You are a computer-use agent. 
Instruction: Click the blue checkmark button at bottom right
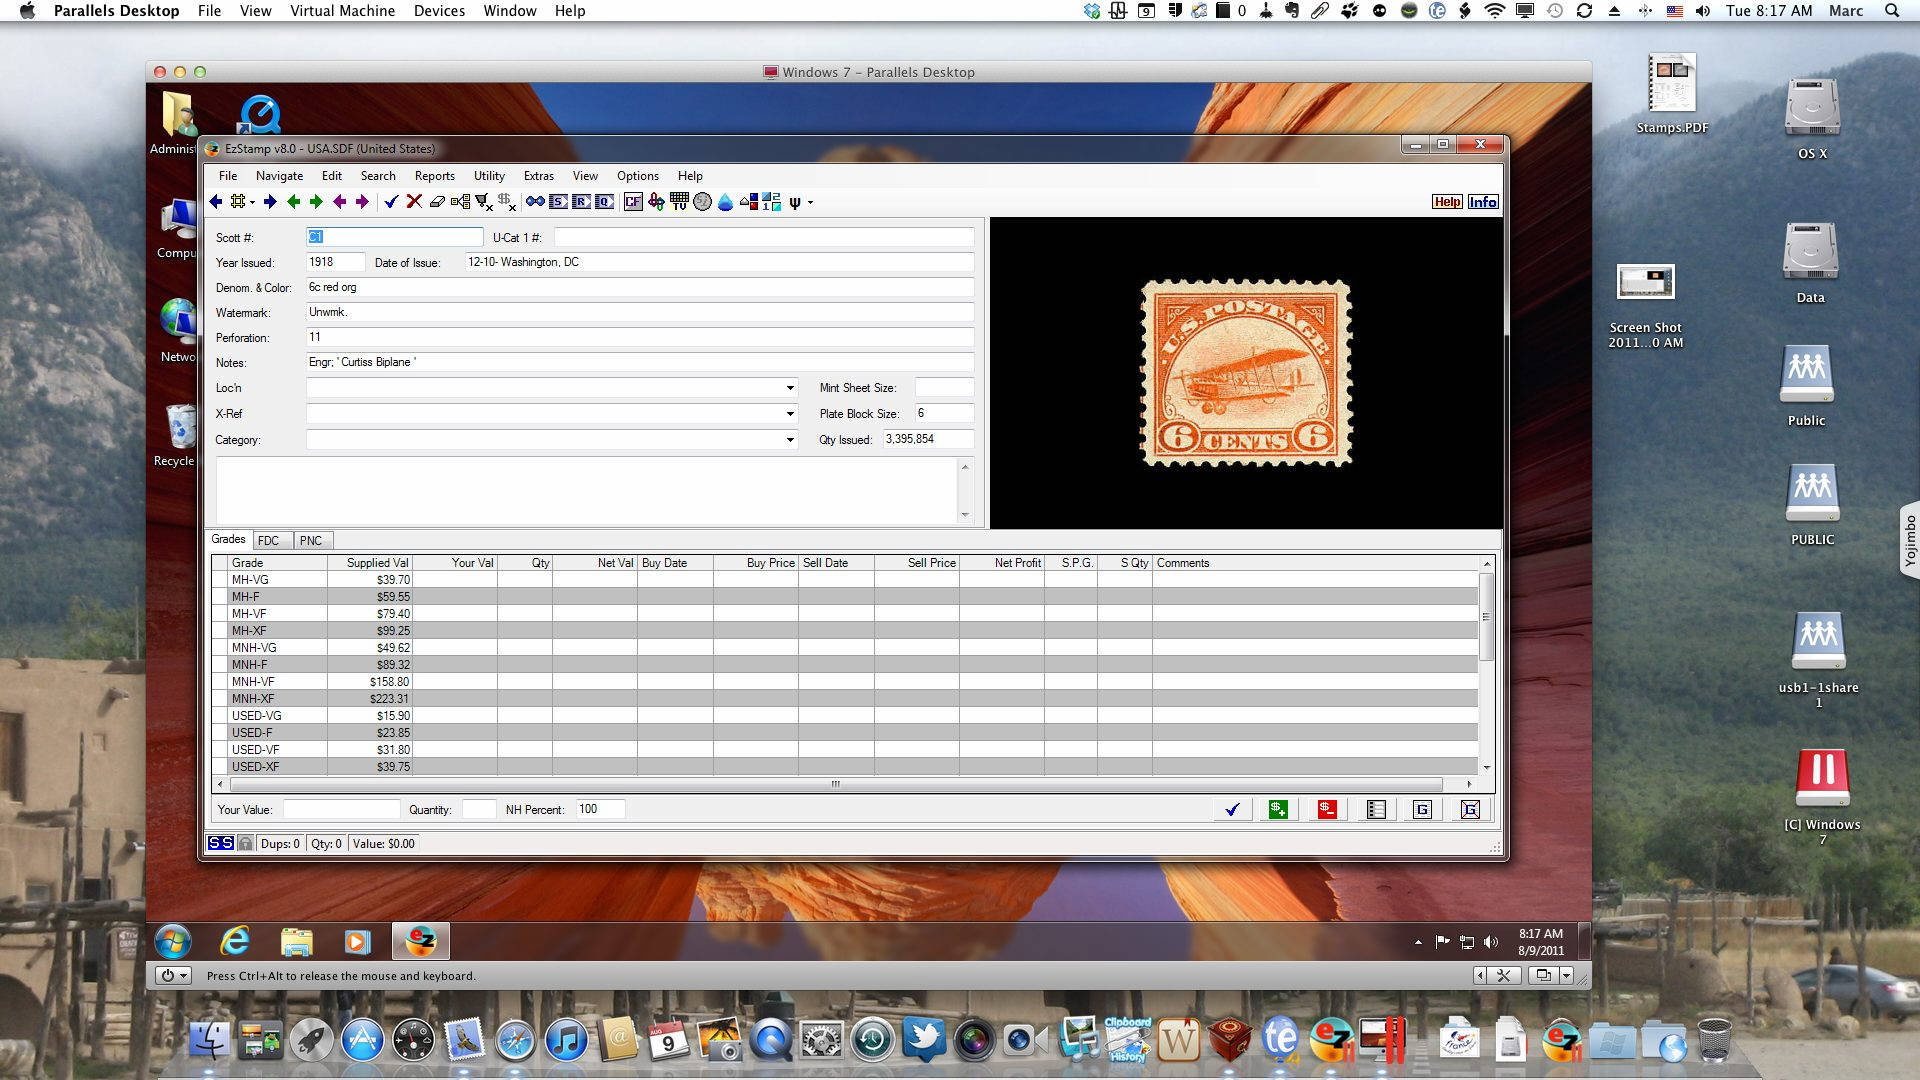point(1232,810)
